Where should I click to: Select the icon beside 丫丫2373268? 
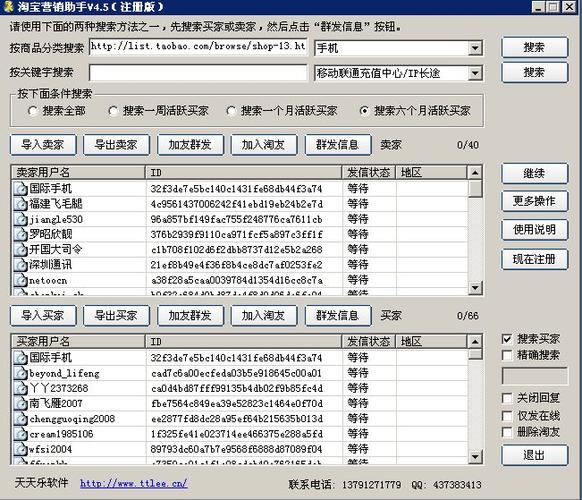coord(20,388)
